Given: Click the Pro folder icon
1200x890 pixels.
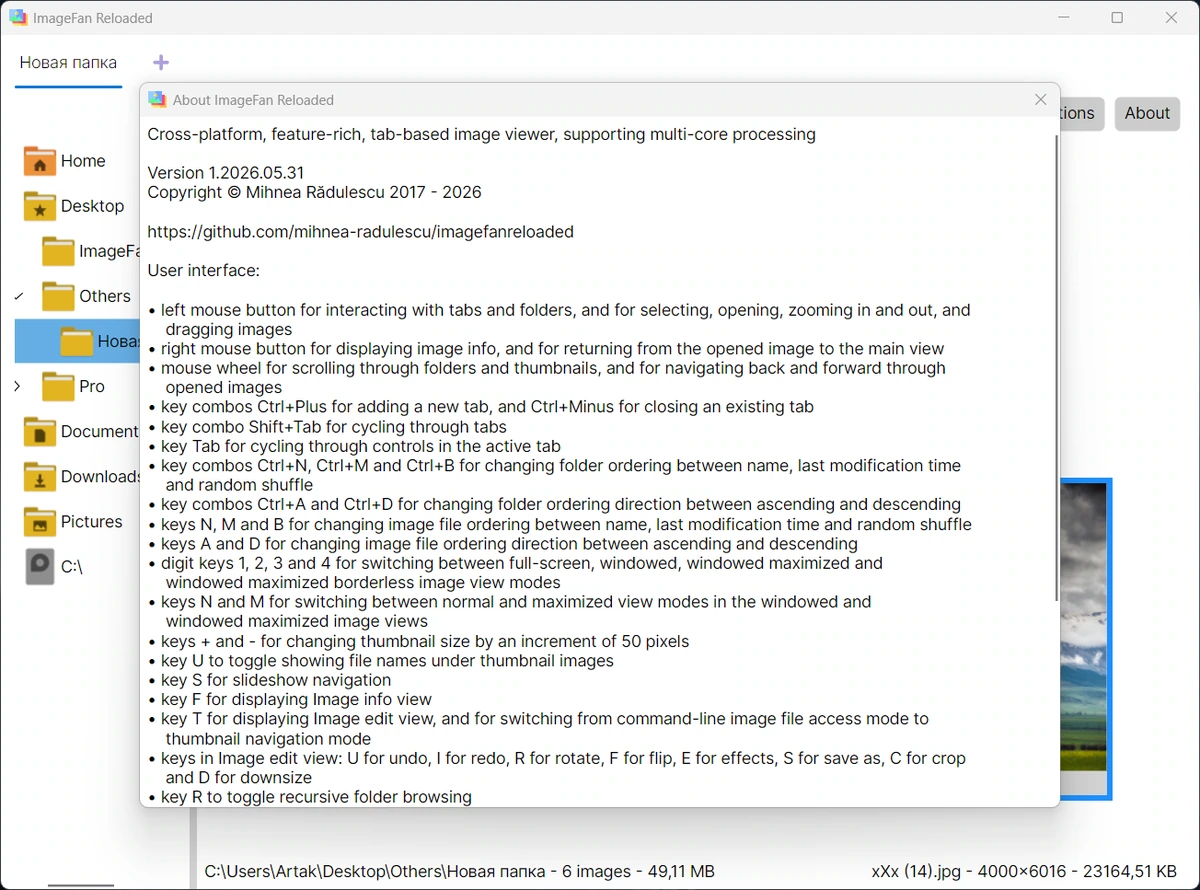Looking at the screenshot, I should tap(58, 386).
